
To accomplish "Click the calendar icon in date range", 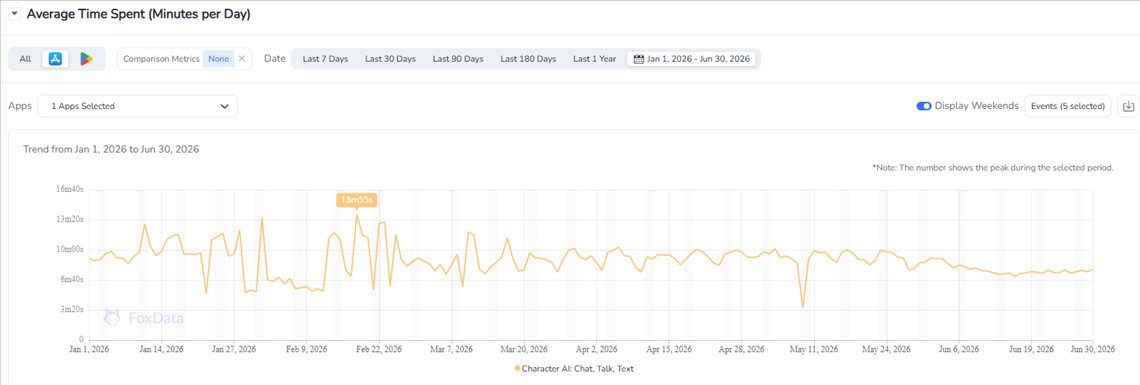I will [x=639, y=59].
